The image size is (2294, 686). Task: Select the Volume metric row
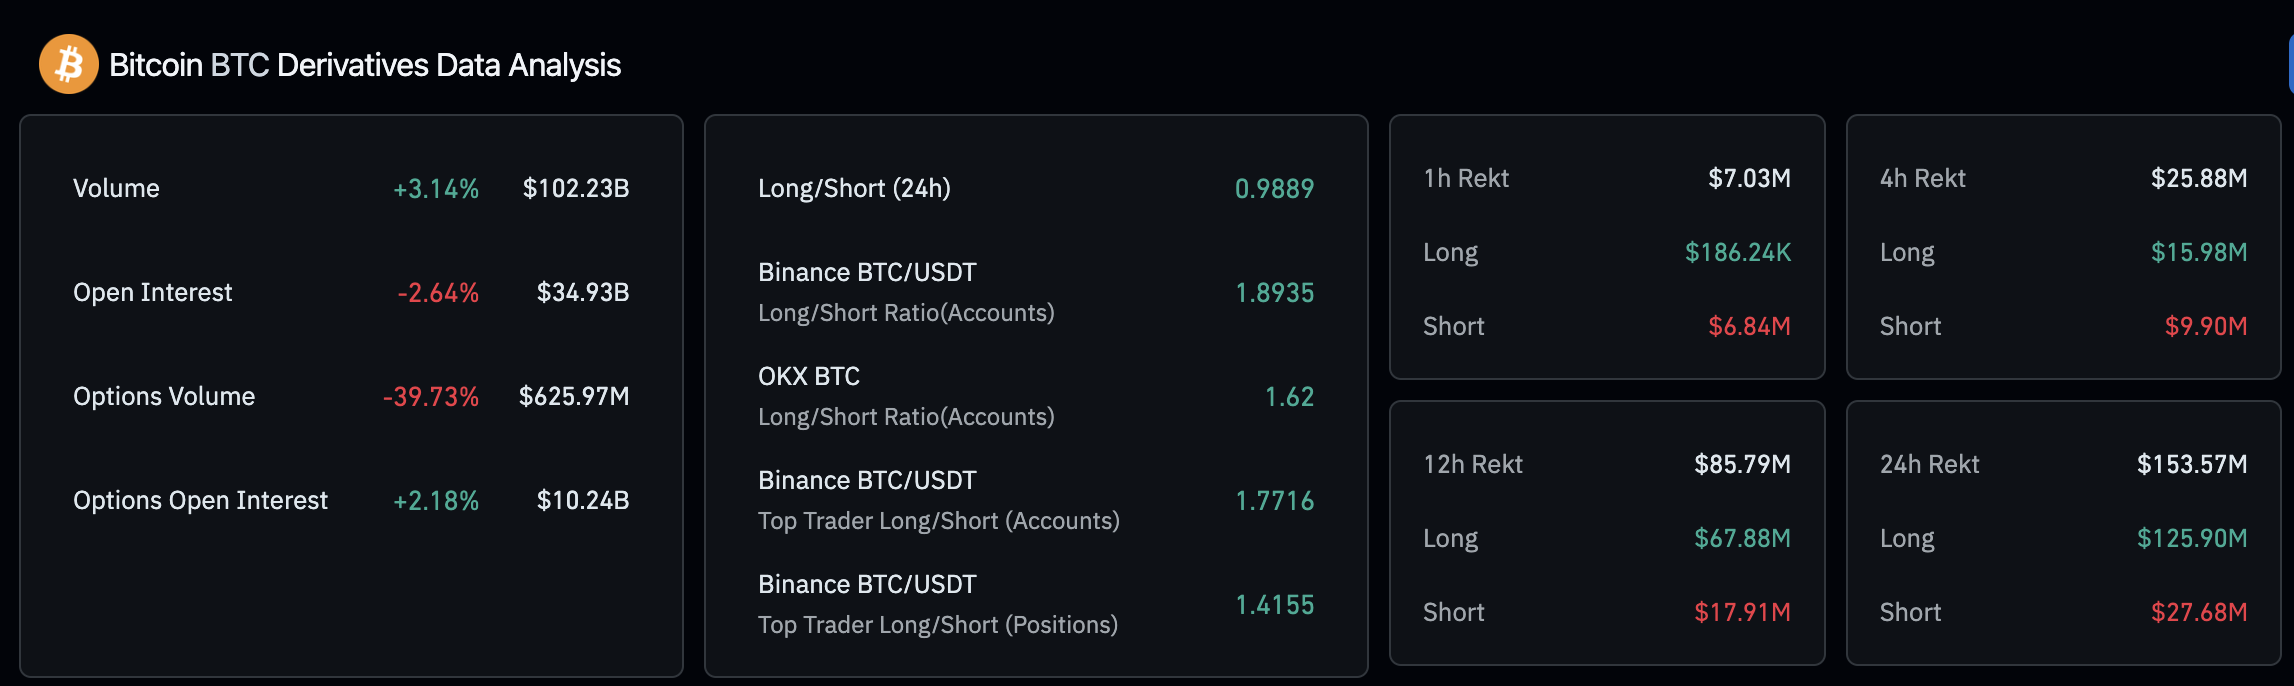click(115, 188)
